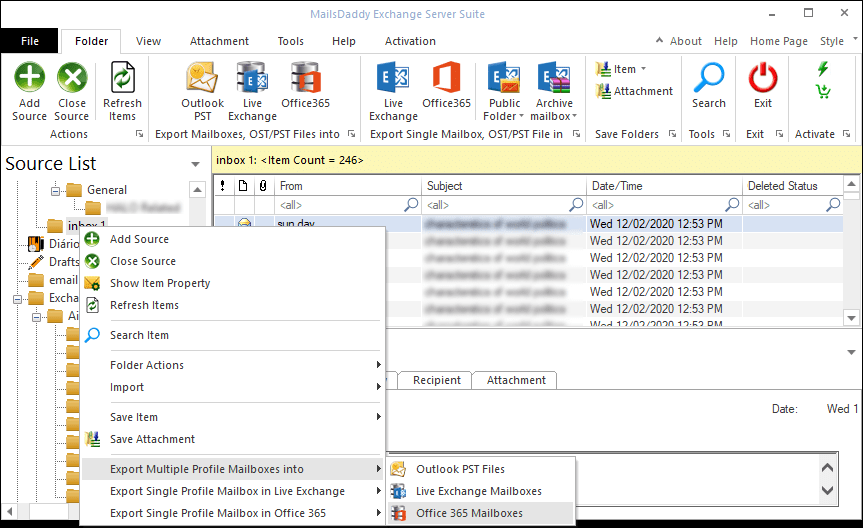Screen dimensions: 863x528
Task: Open the Style menu
Action: [832, 41]
